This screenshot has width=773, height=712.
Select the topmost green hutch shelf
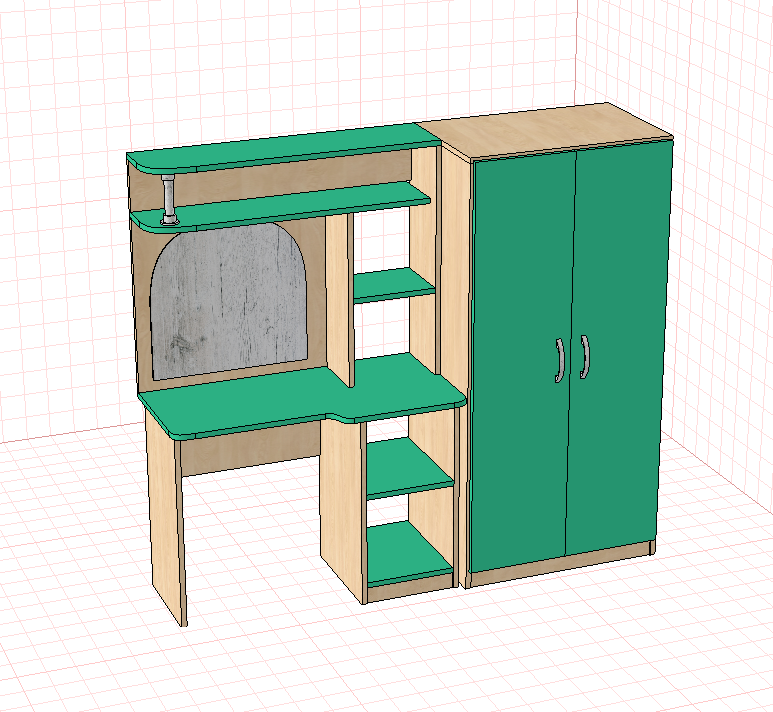coord(283,146)
